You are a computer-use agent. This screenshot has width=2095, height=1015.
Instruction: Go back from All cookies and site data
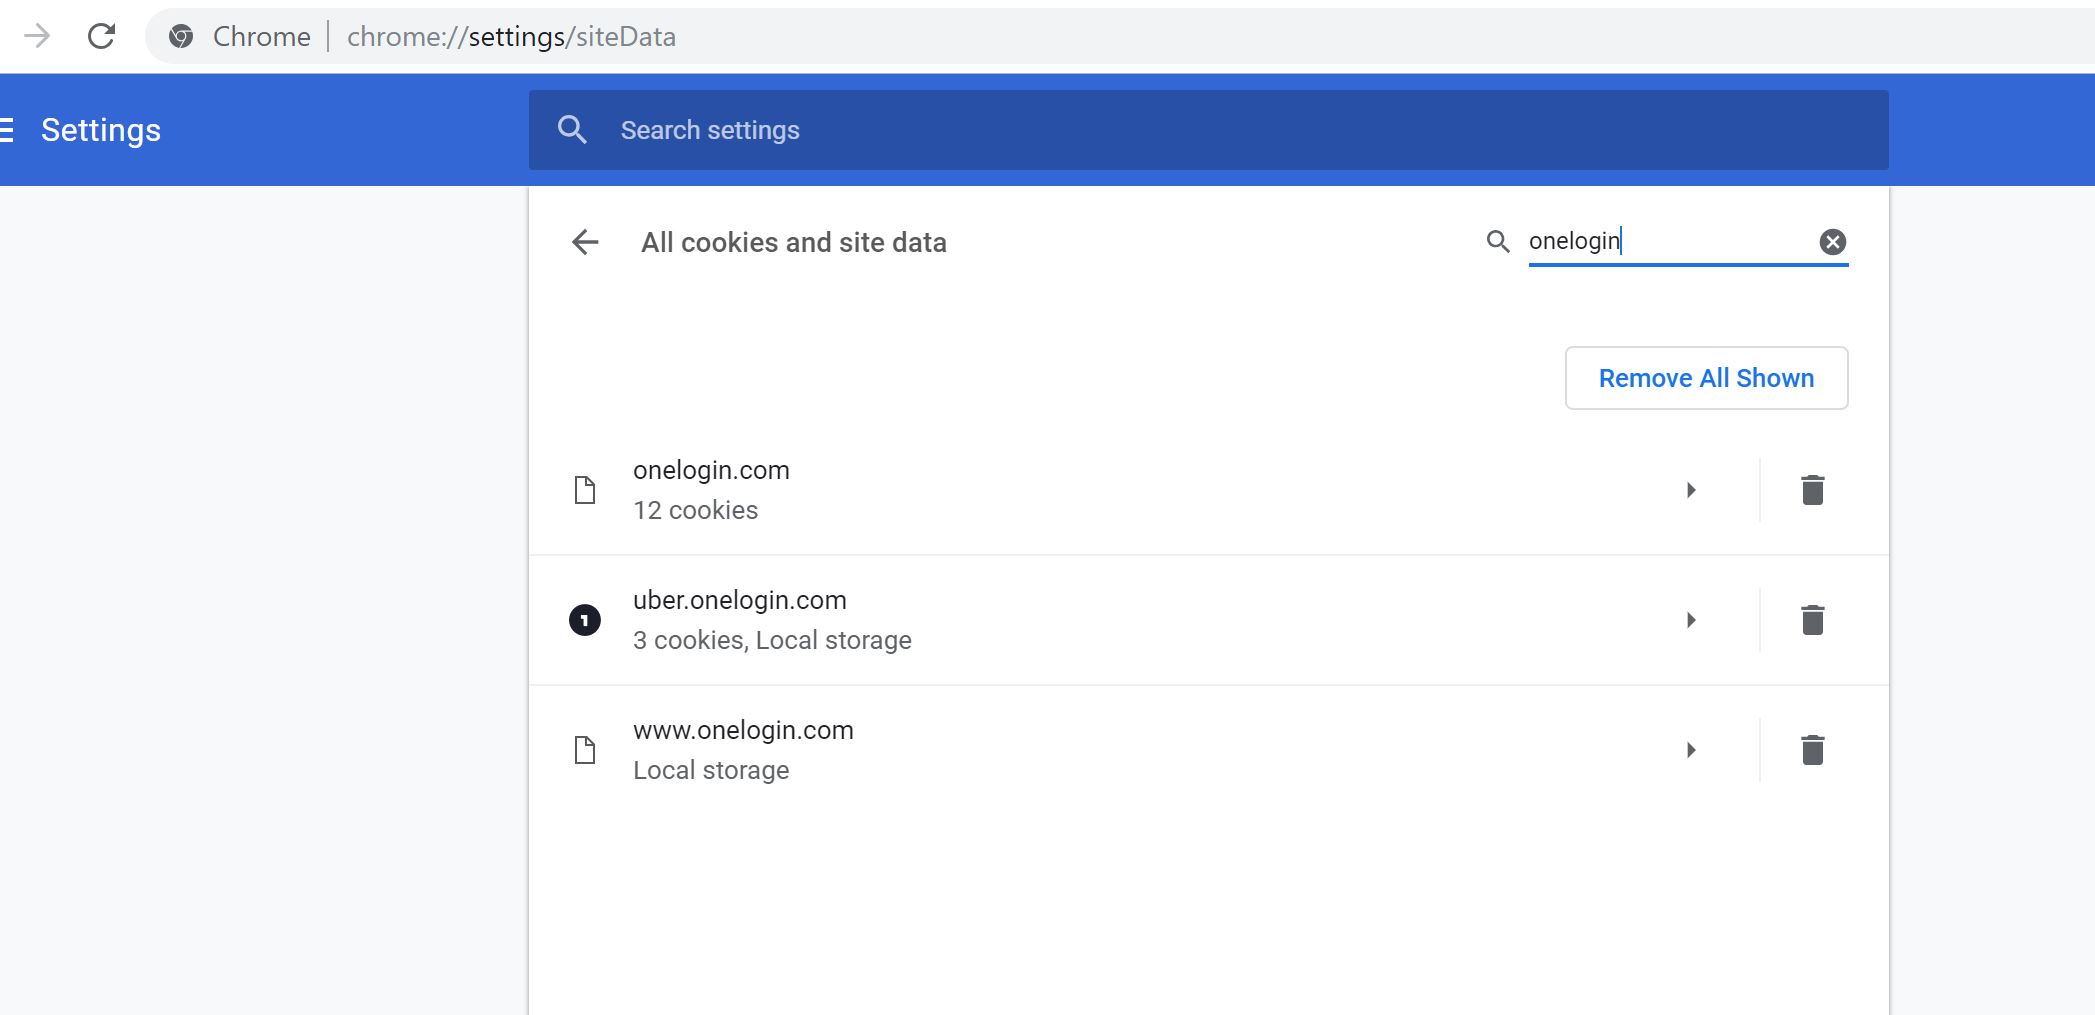pos(585,242)
